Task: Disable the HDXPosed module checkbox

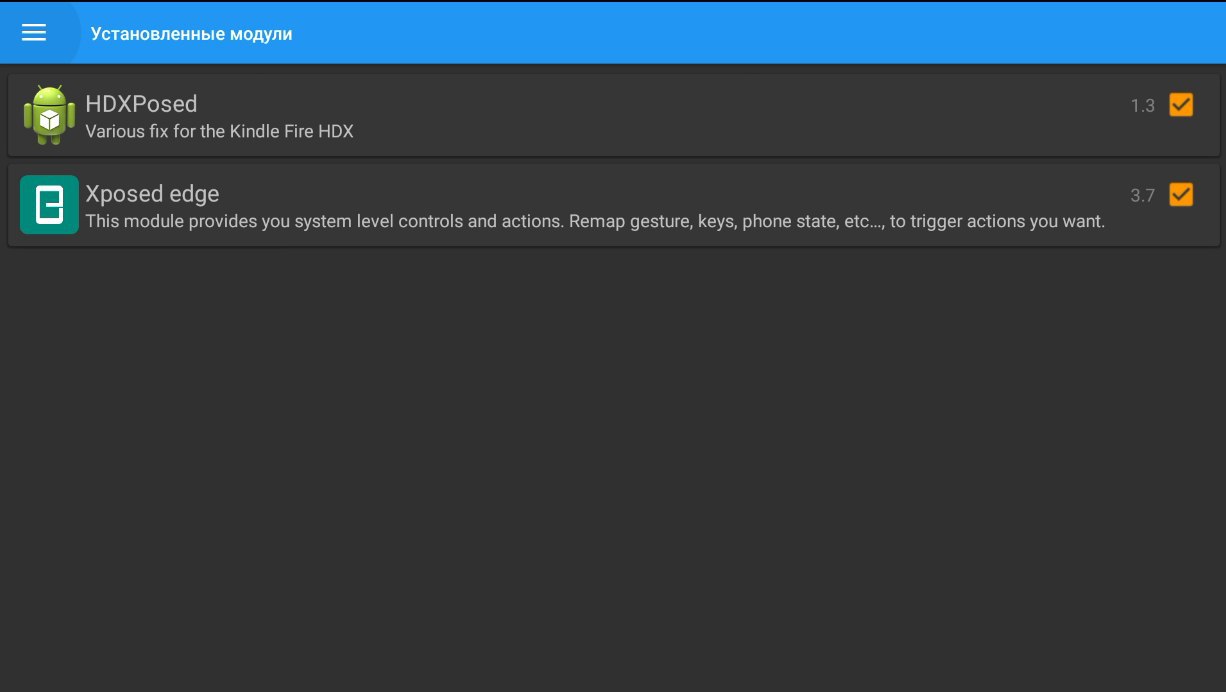Action: [1181, 105]
